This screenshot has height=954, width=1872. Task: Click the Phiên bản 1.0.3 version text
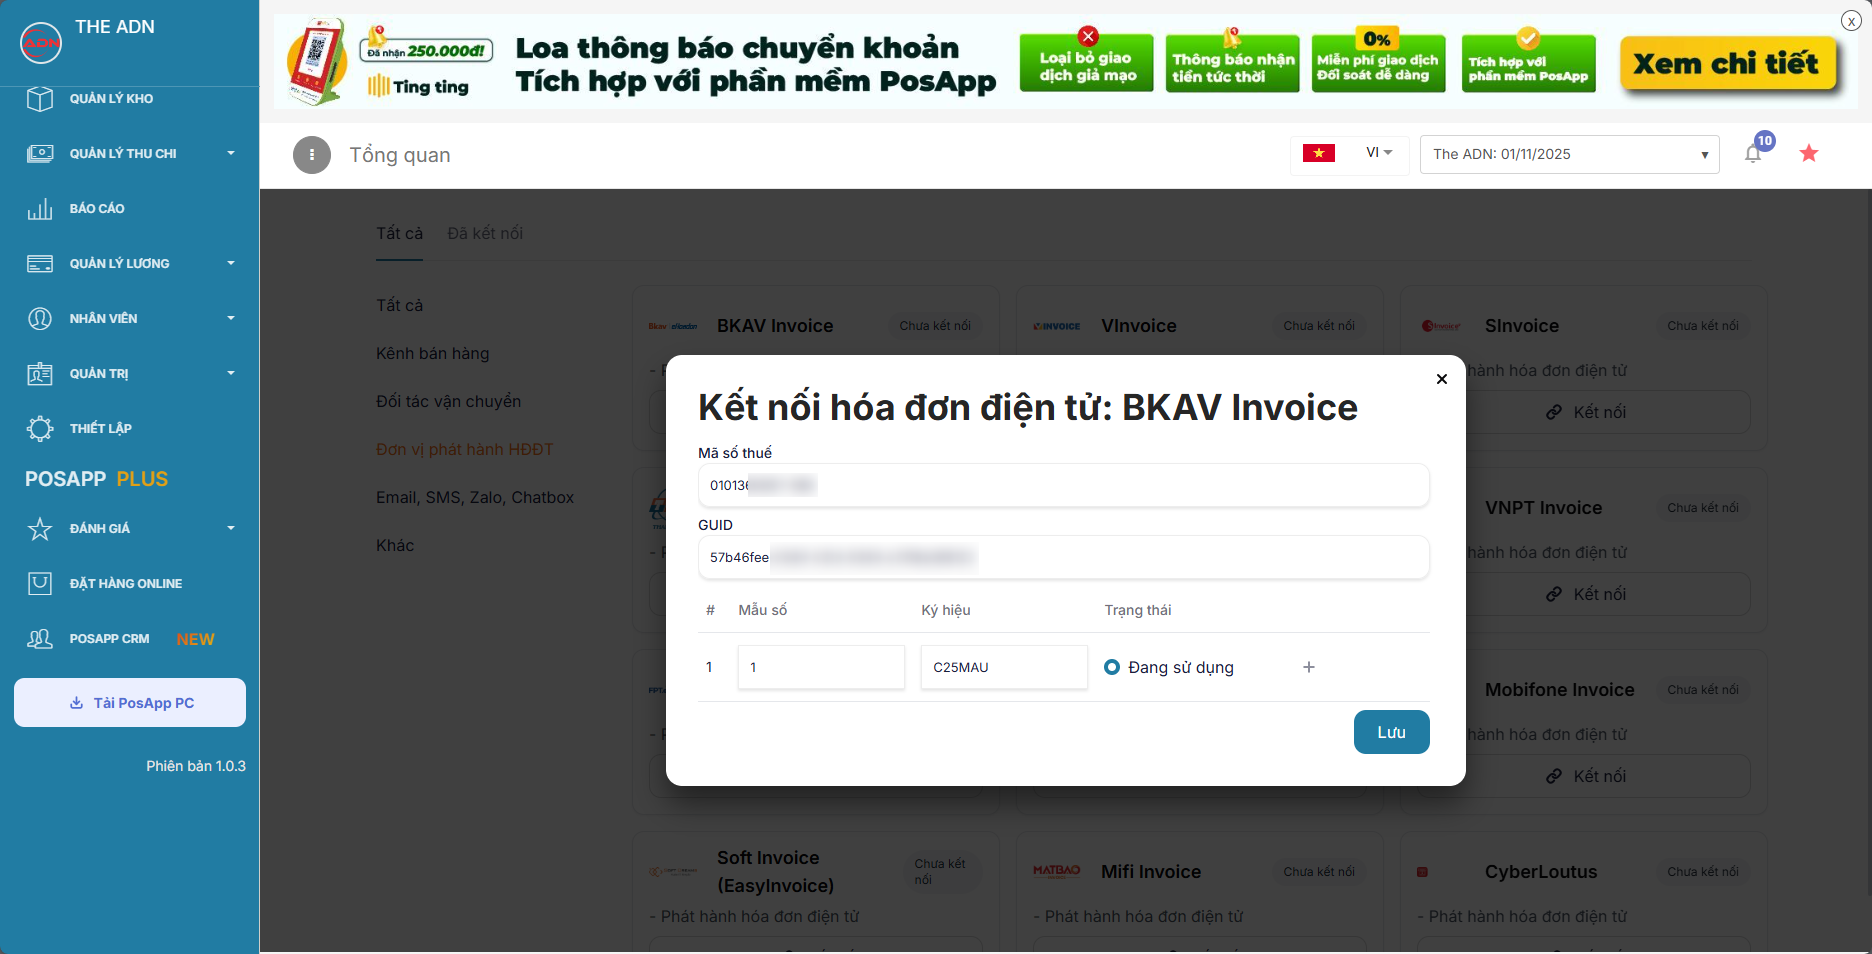pos(196,766)
